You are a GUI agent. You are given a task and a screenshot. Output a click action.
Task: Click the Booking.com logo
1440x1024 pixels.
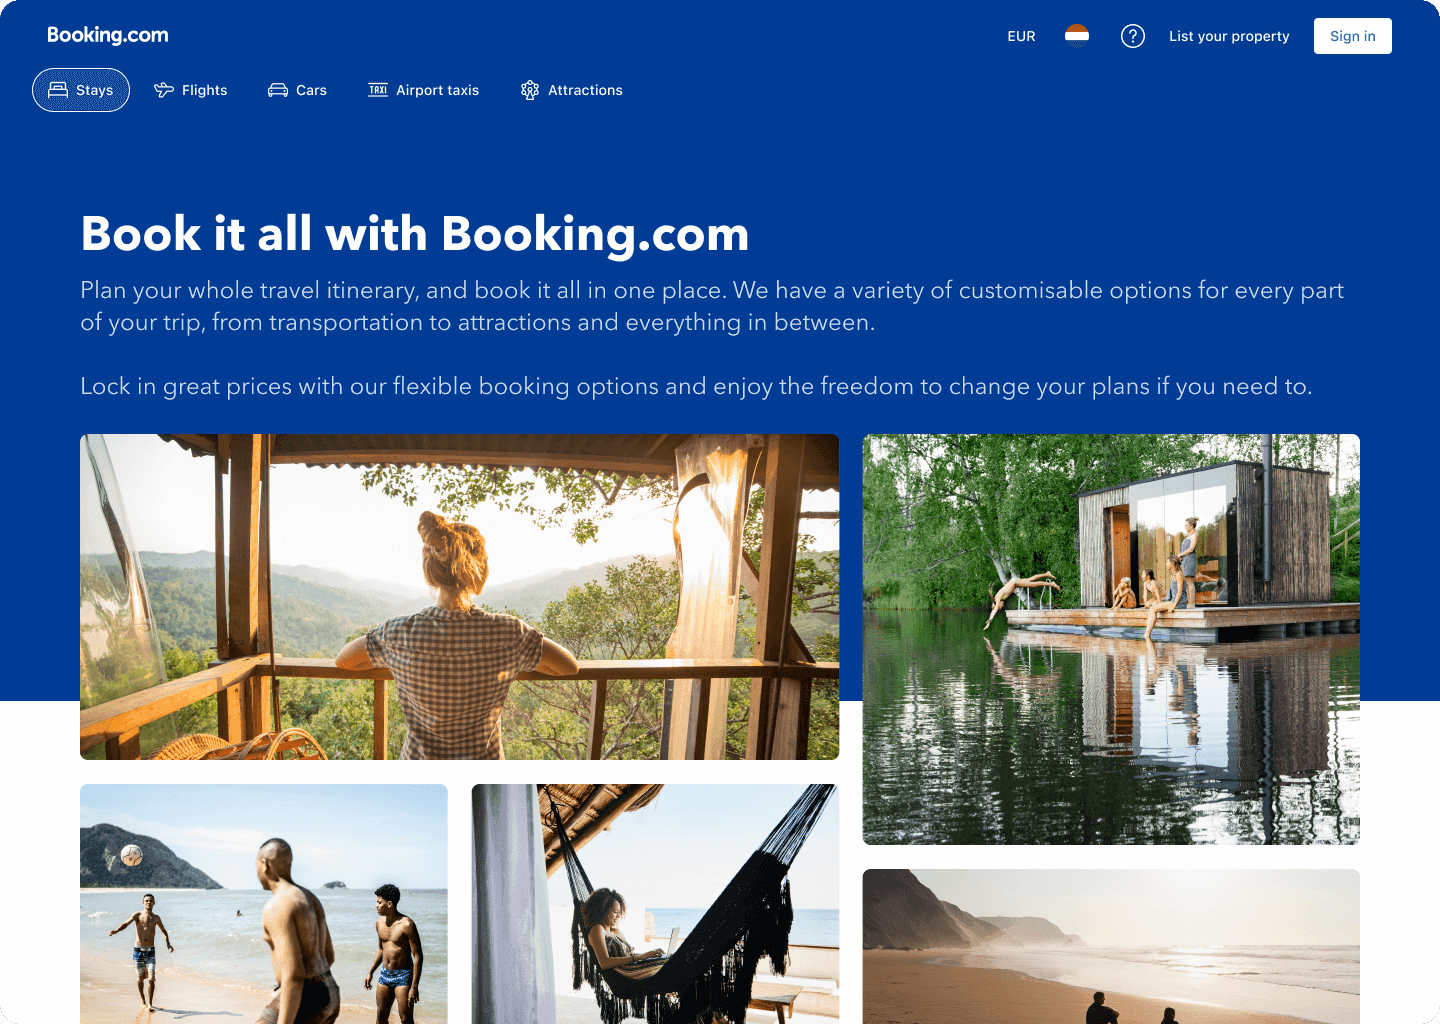click(x=108, y=35)
